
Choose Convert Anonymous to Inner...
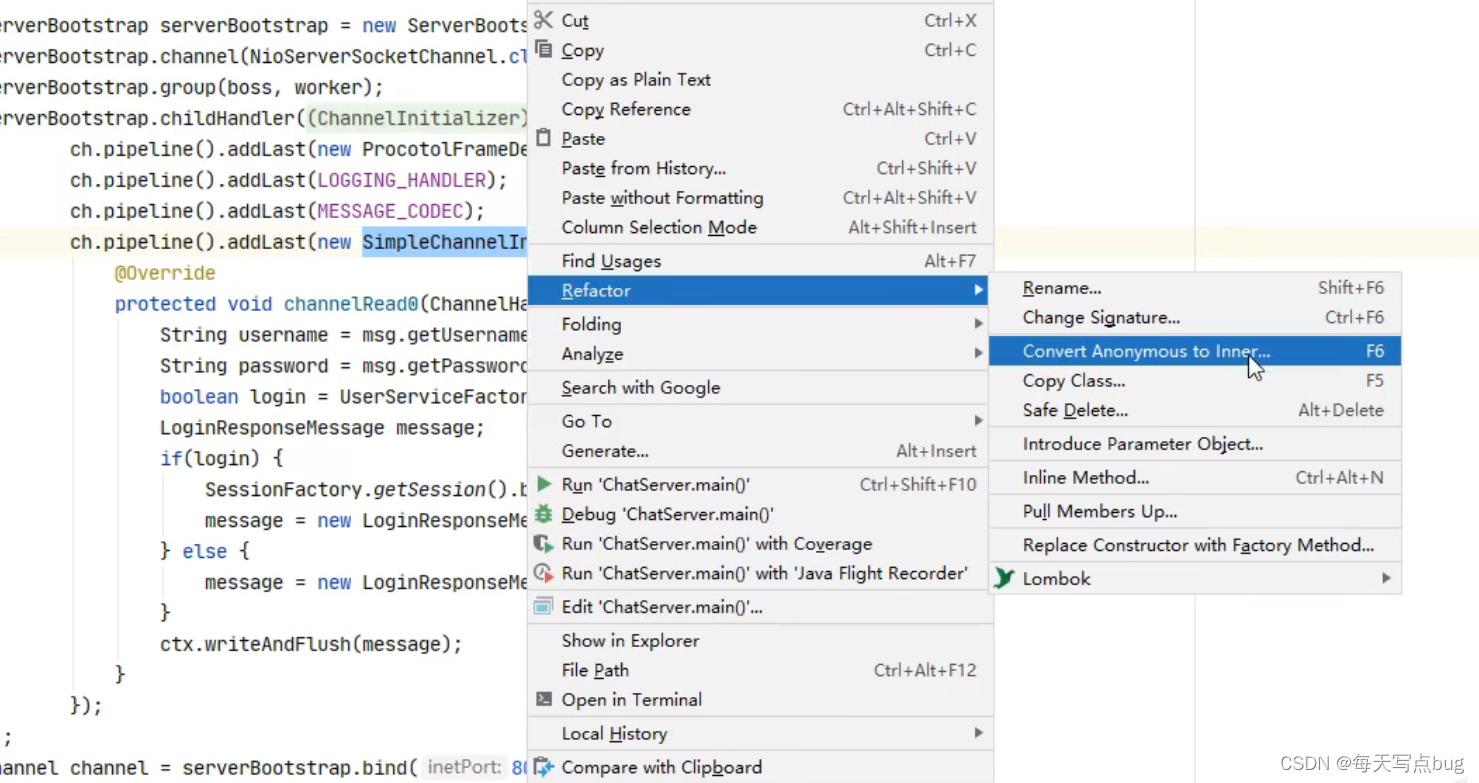pos(1195,351)
